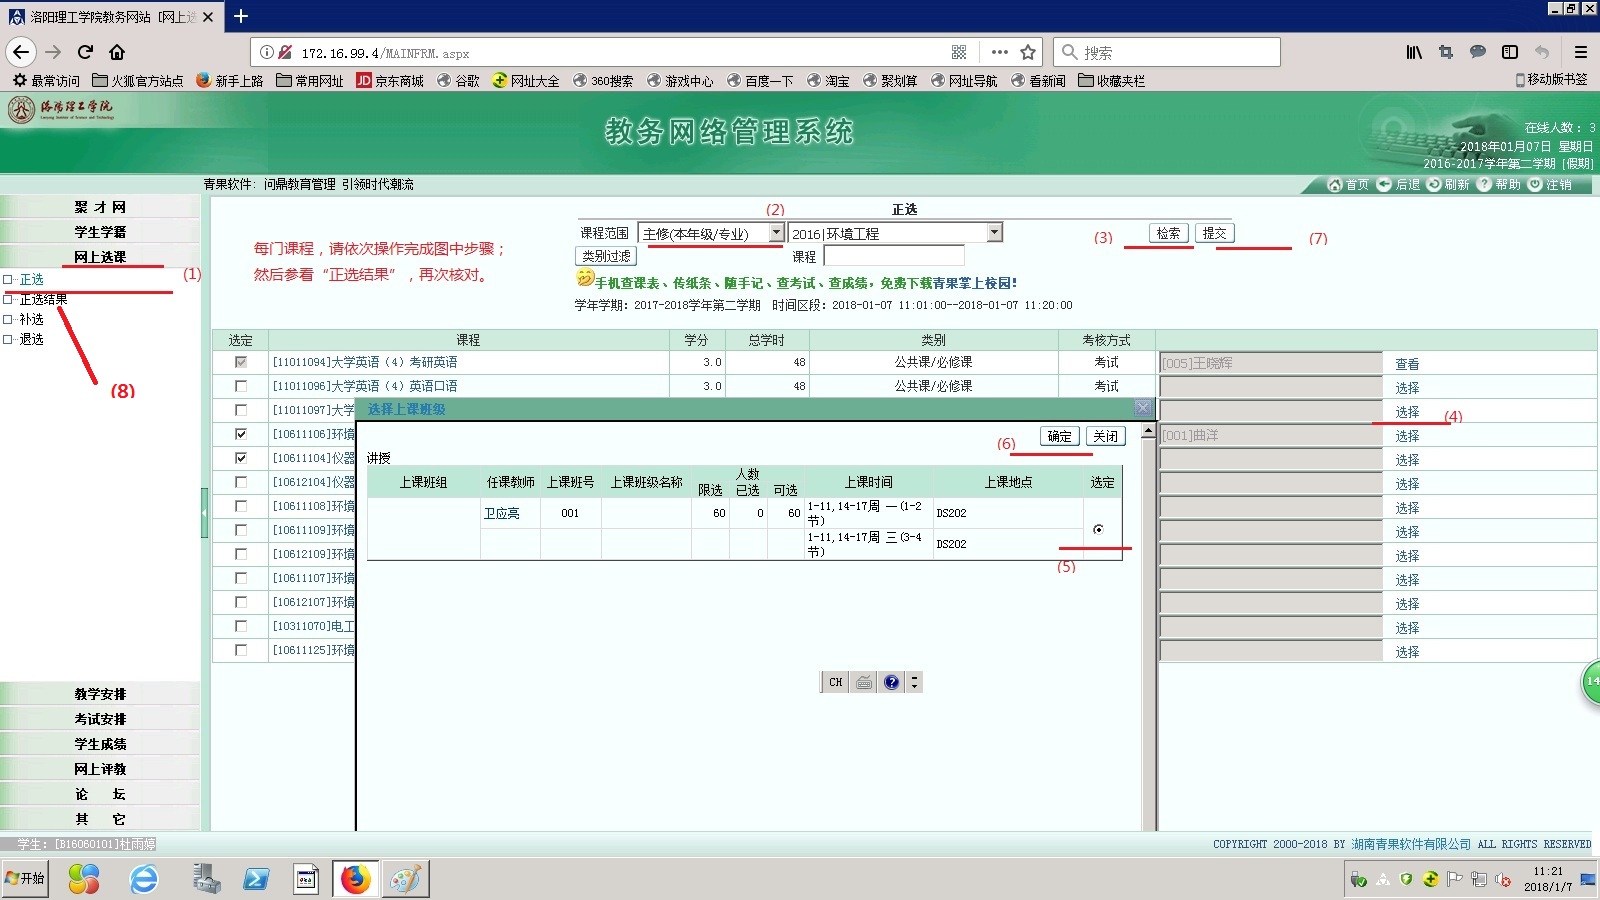
Task: Go to browser home page icon
Action: tap(117, 52)
